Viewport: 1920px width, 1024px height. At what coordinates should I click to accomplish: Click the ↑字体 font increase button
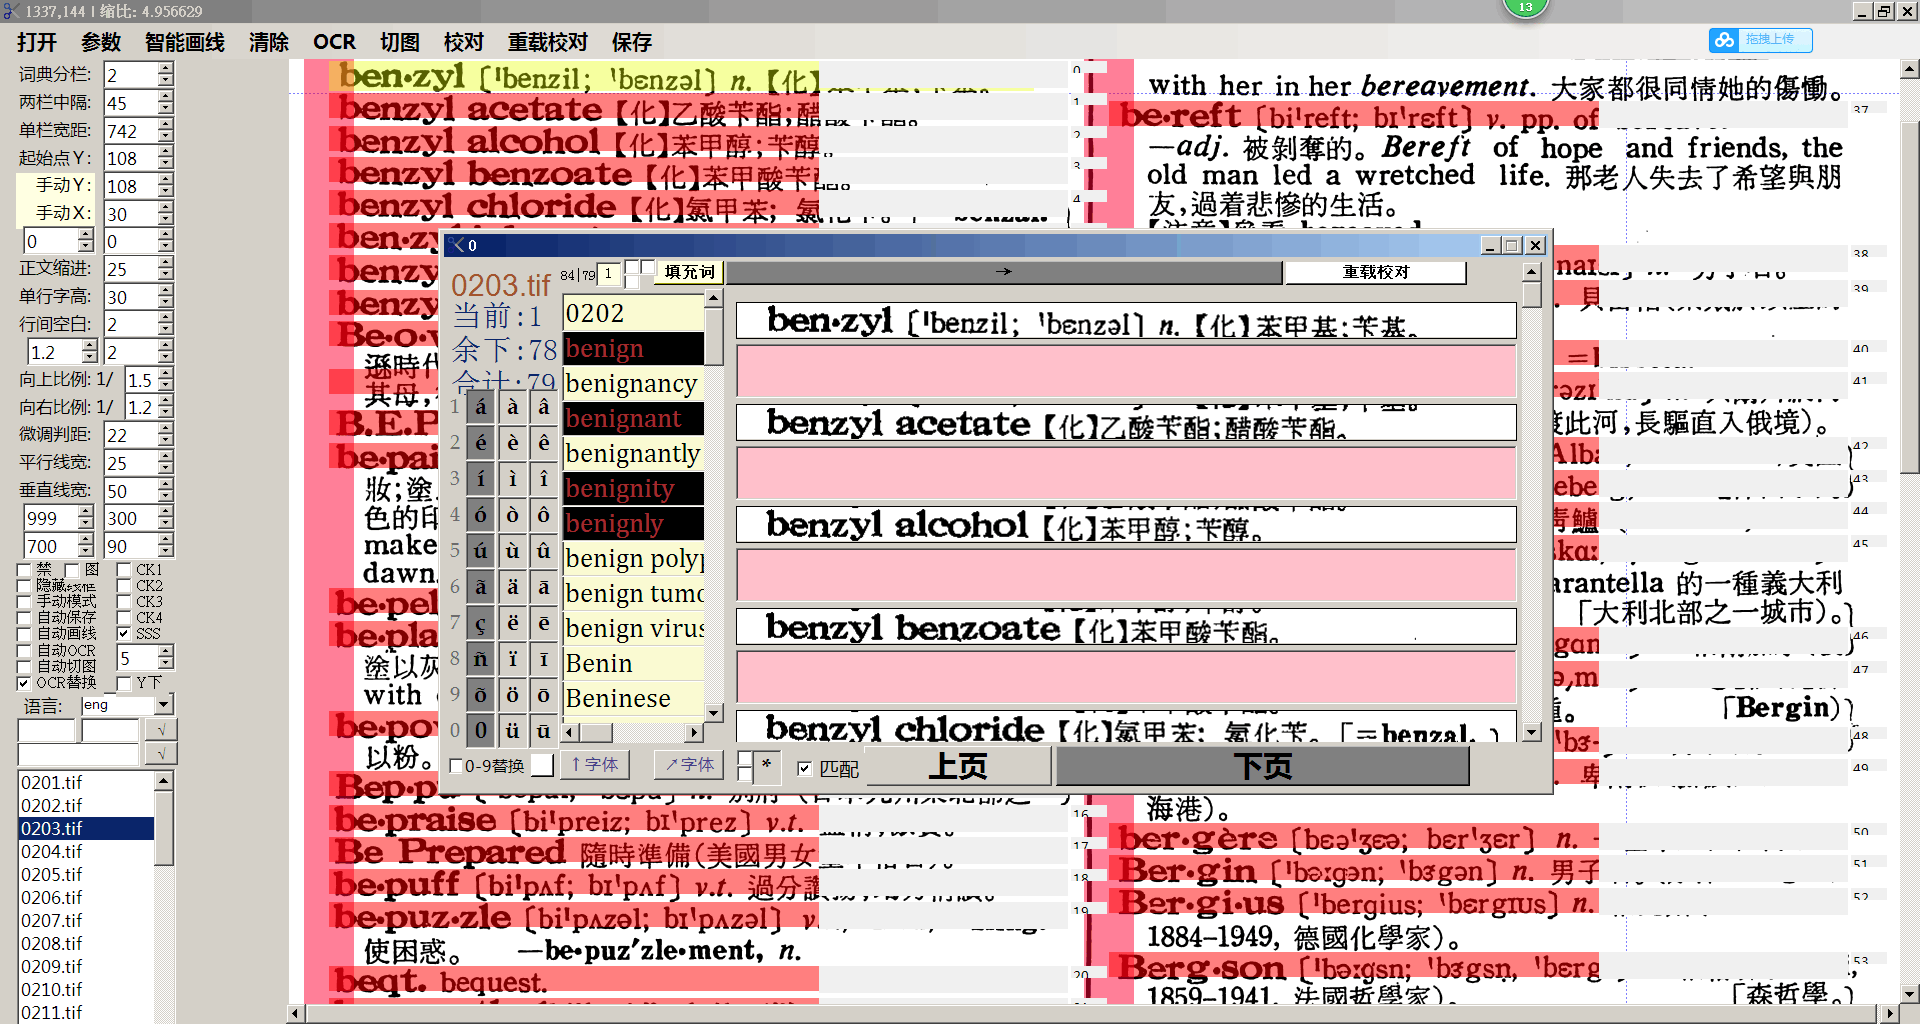click(x=595, y=765)
